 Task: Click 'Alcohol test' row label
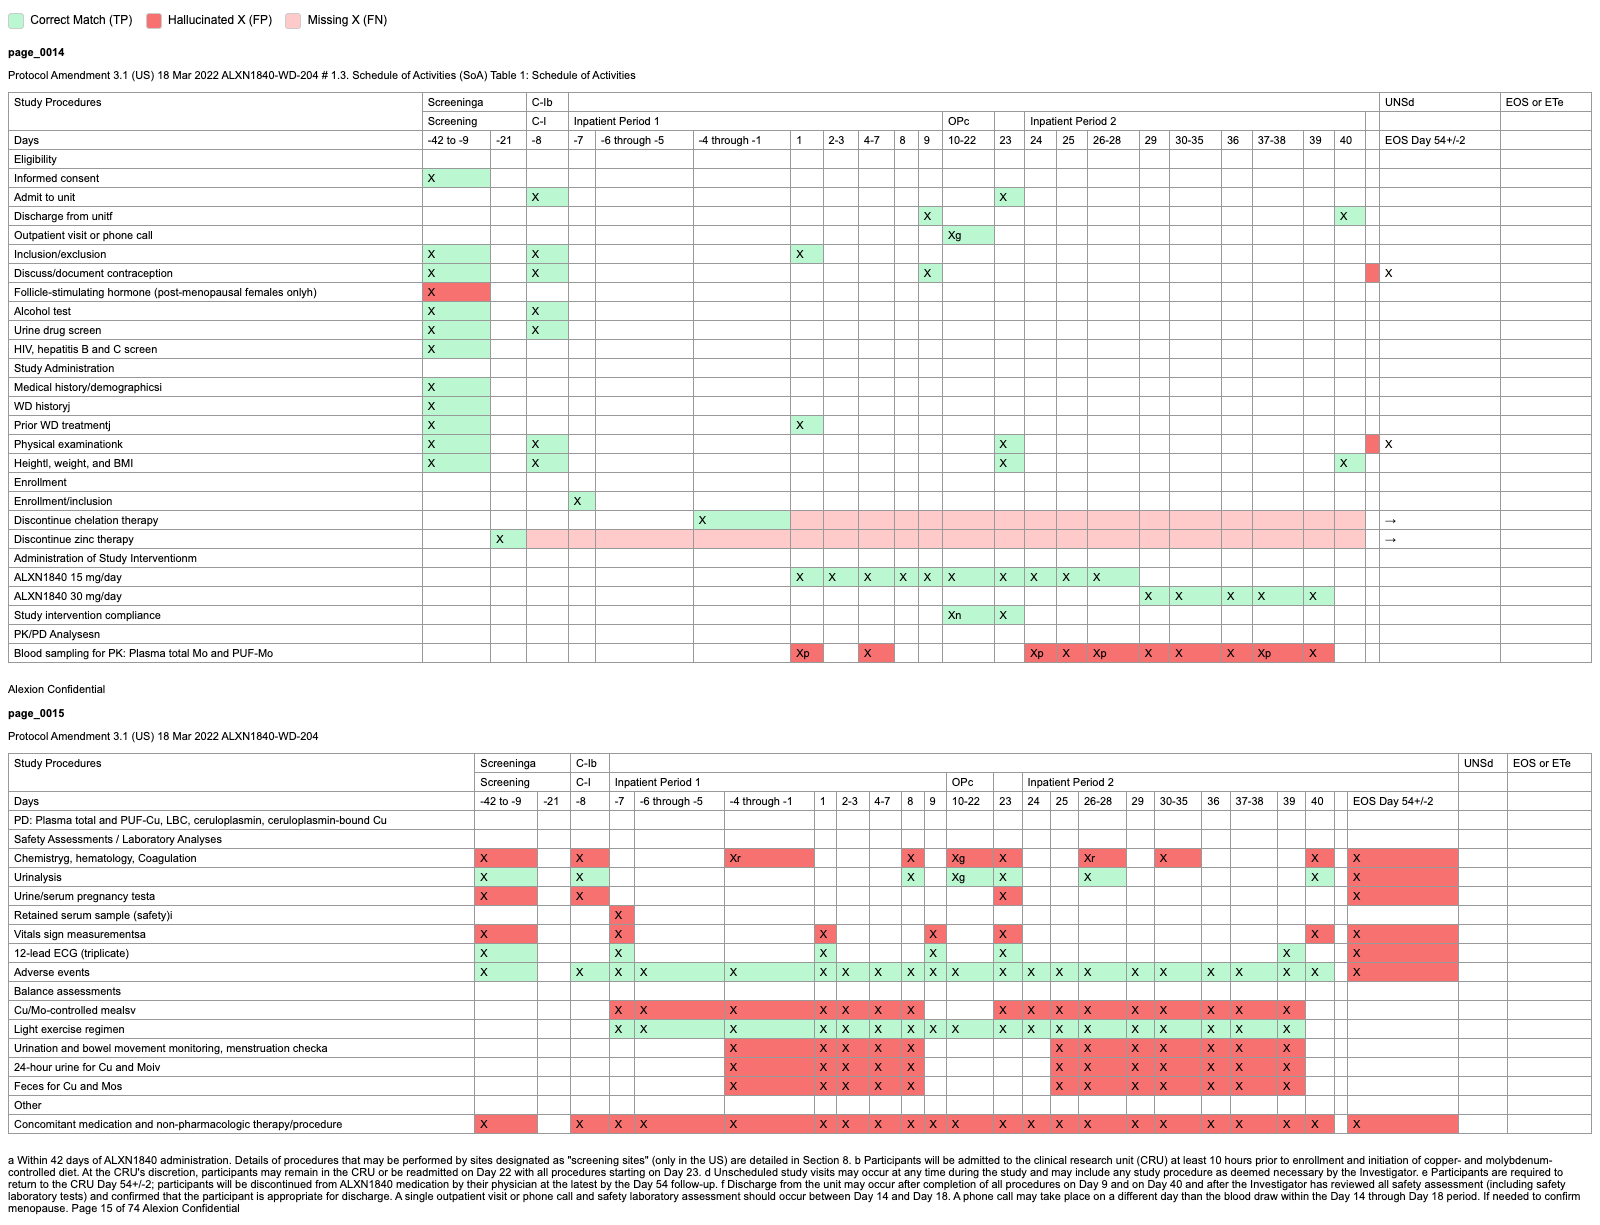point(42,311)
